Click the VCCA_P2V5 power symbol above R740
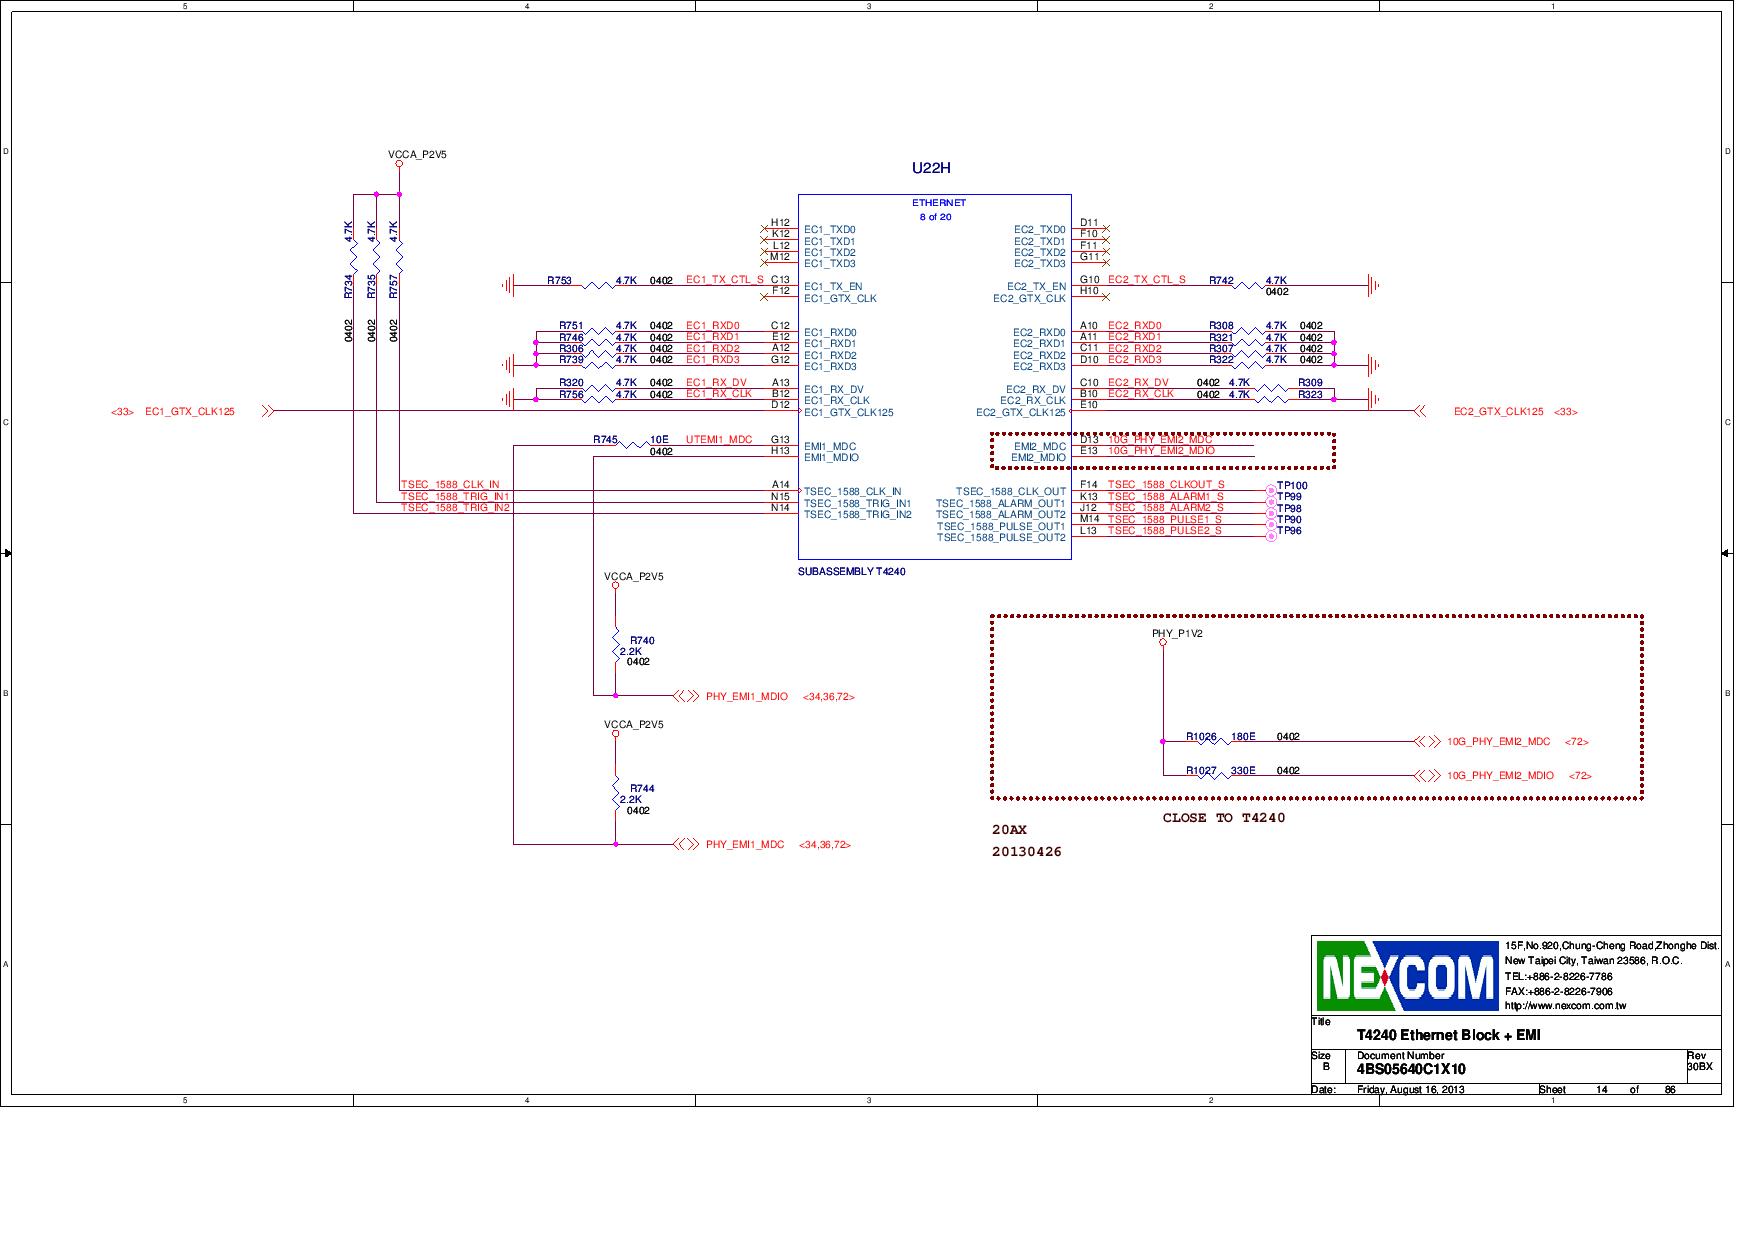1754x1240 pixels. click(x=614, y=584)
